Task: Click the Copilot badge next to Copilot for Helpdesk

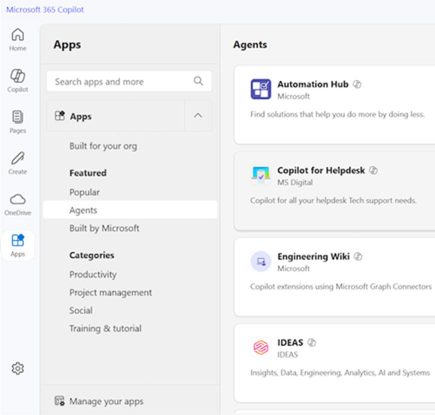Action: click(373, 170)
